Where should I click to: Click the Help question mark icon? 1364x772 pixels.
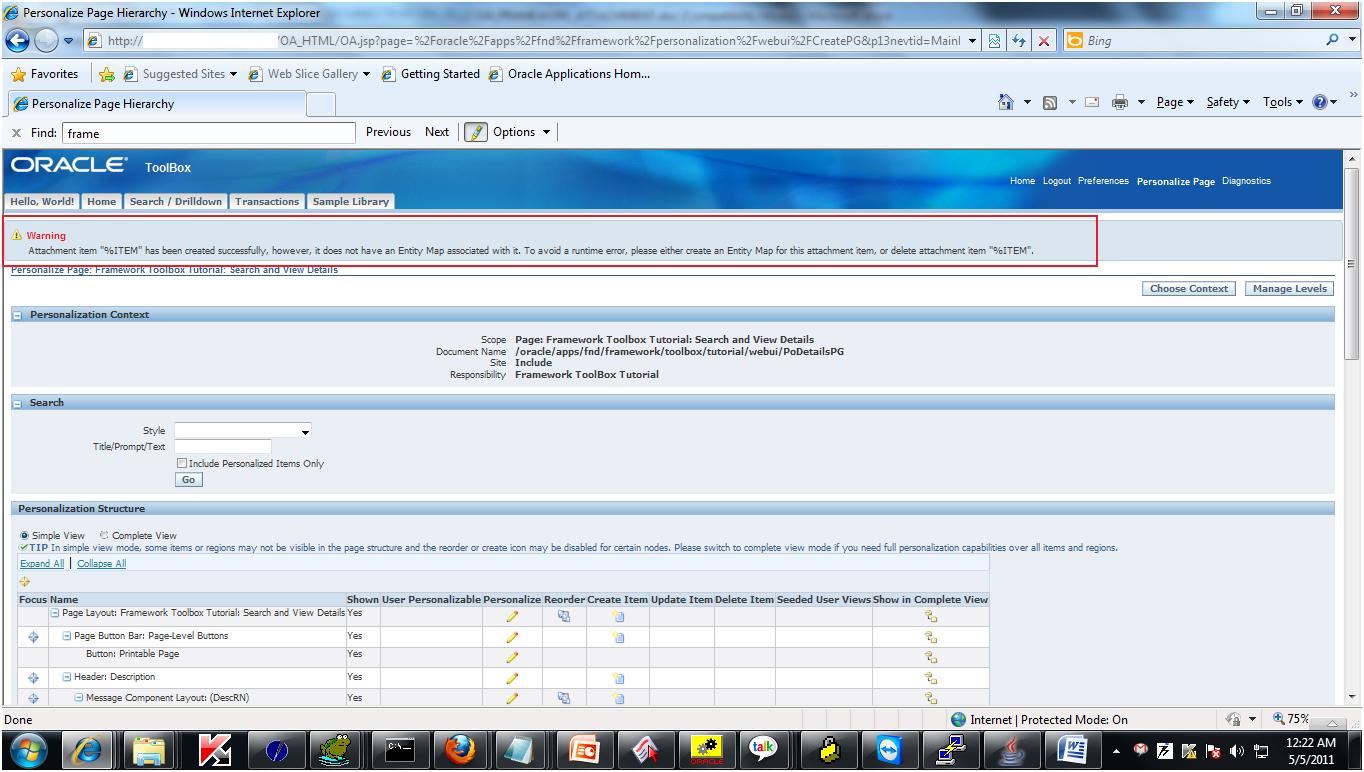click(1320, 102)
